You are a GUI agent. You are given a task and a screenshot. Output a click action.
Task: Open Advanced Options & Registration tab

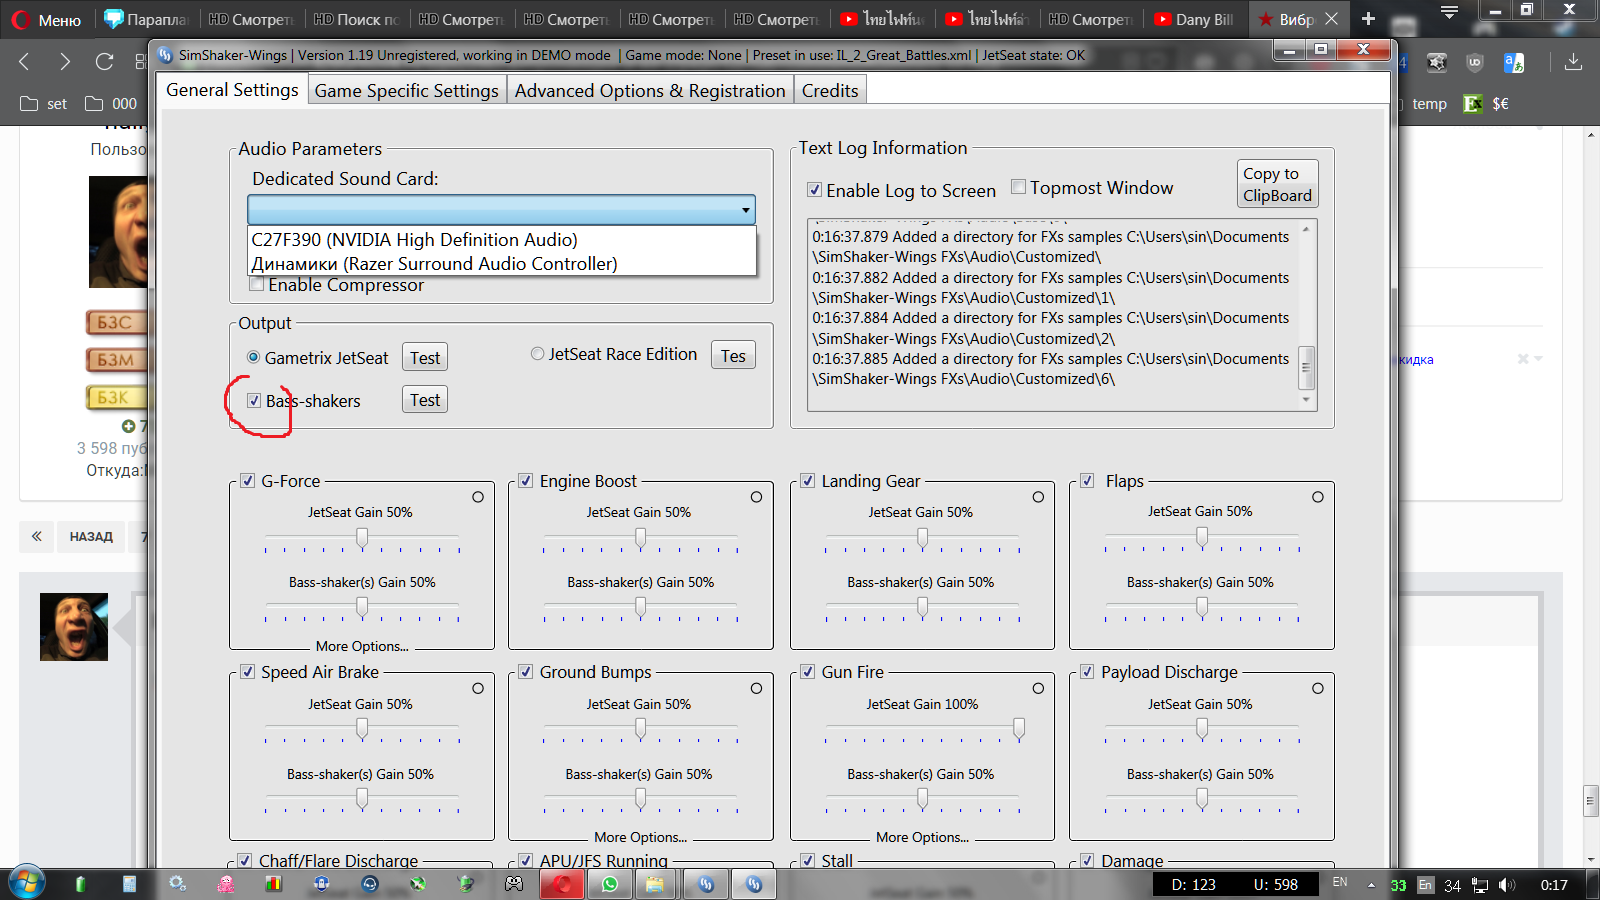pyautogui.click(x=650, y=91)
